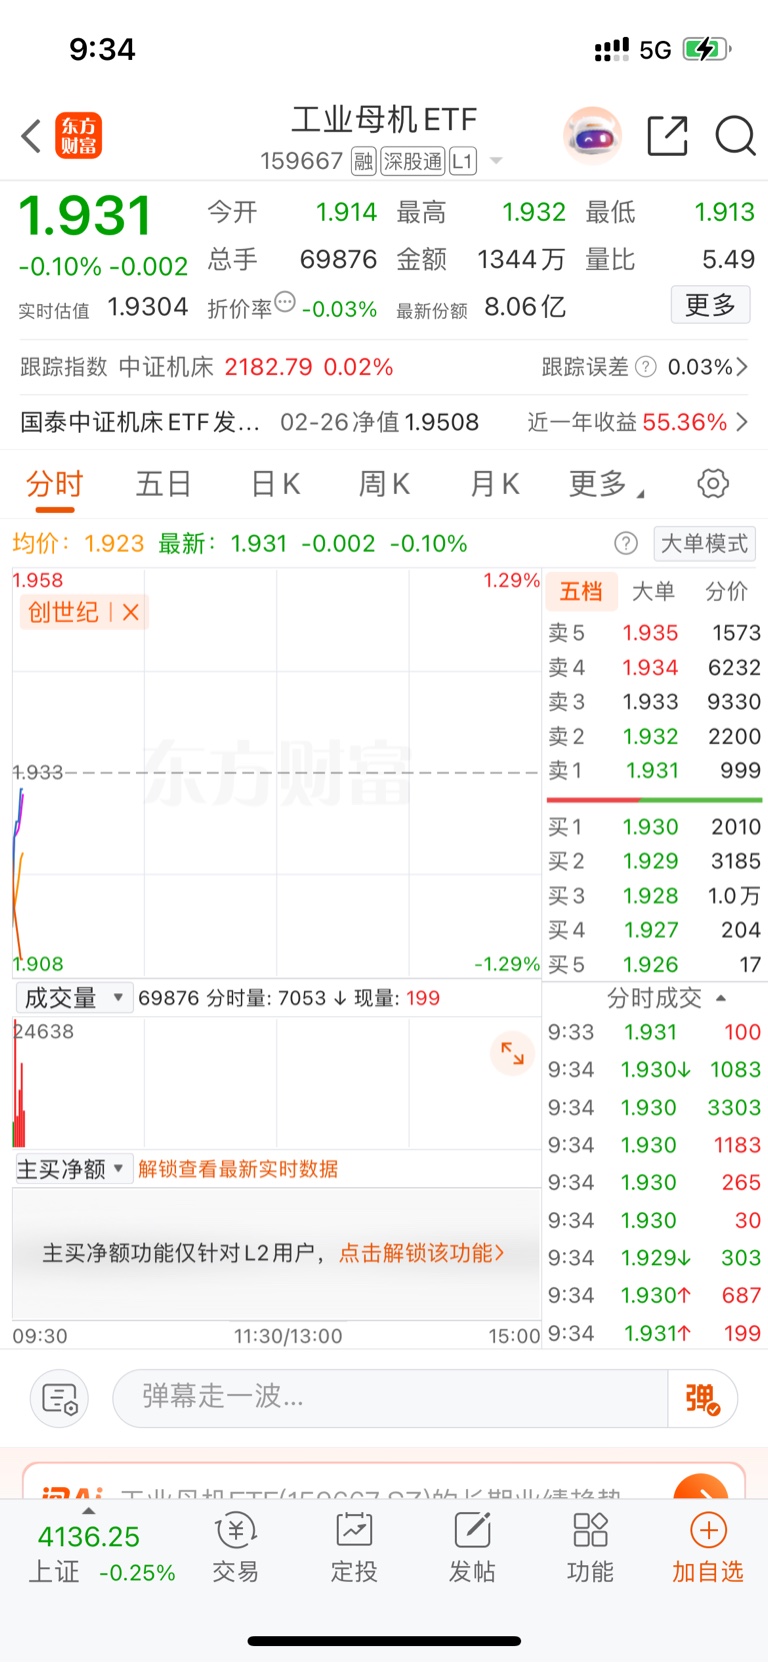Image resolution: width=768 pixels, height=1663 pixels.
Task: Tap 卖3 price 1.933 row
Action: [654, 702]
